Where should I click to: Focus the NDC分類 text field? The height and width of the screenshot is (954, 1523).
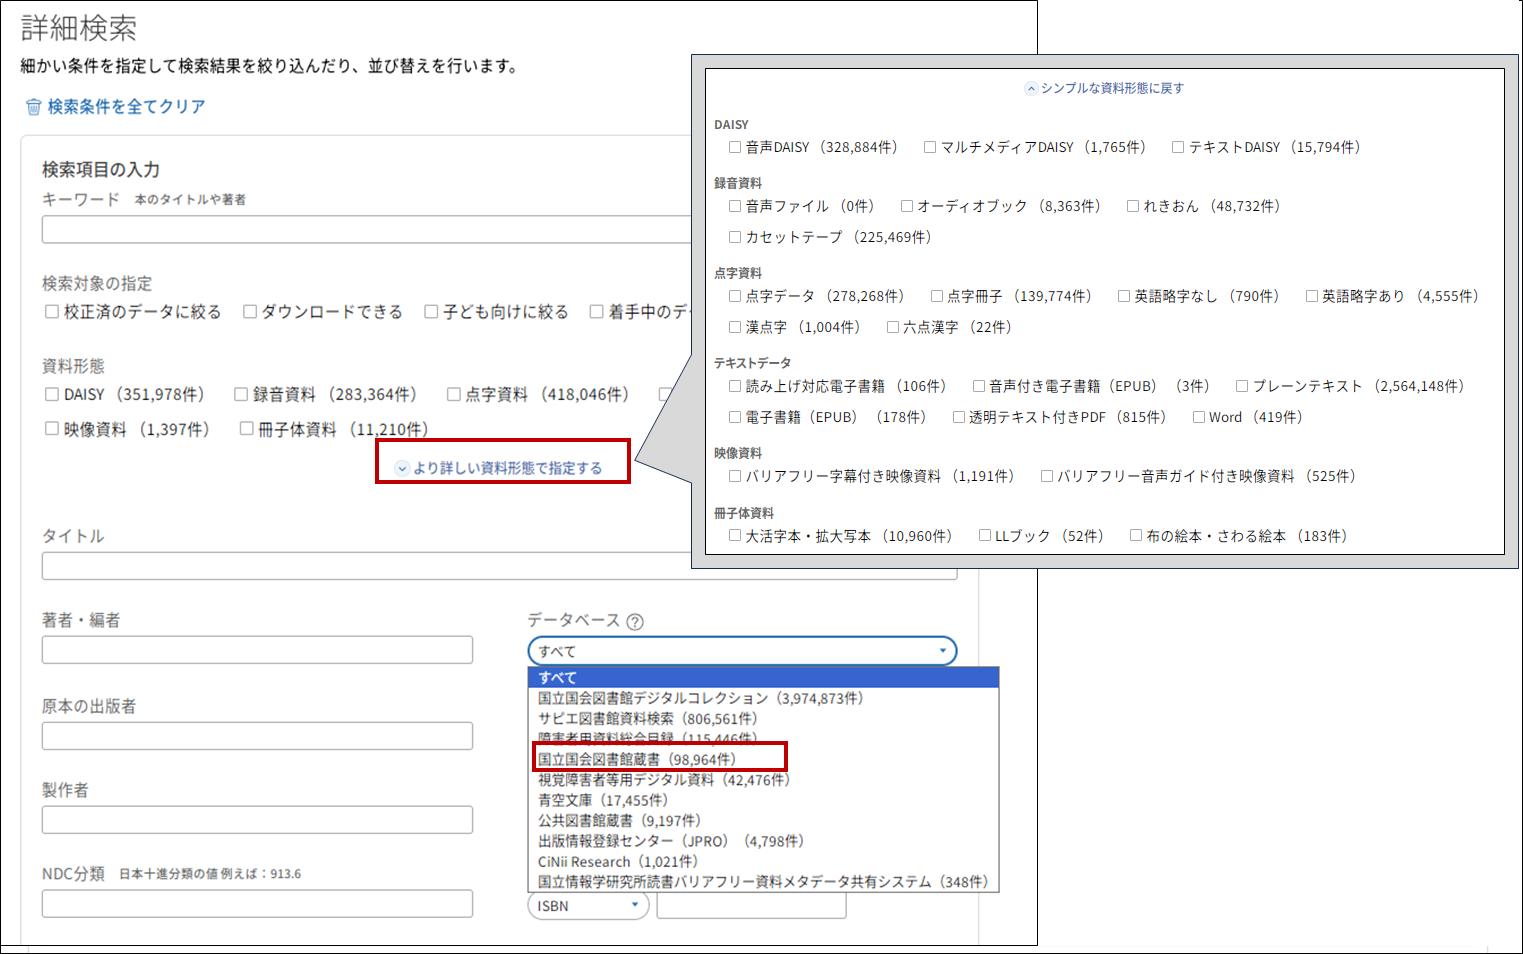[257, 904]
